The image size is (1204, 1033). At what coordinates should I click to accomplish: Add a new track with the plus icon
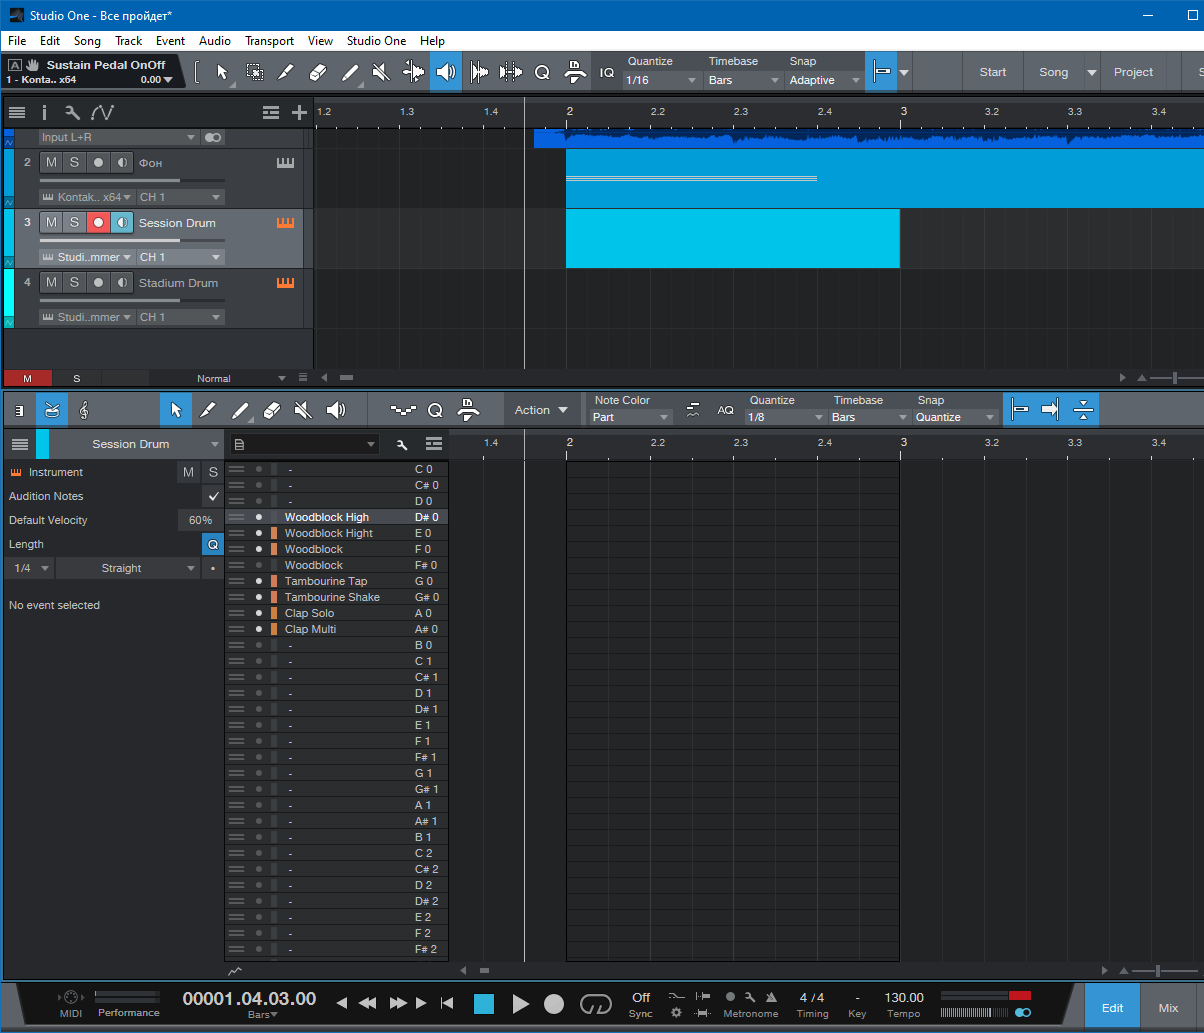coord(299,113)
